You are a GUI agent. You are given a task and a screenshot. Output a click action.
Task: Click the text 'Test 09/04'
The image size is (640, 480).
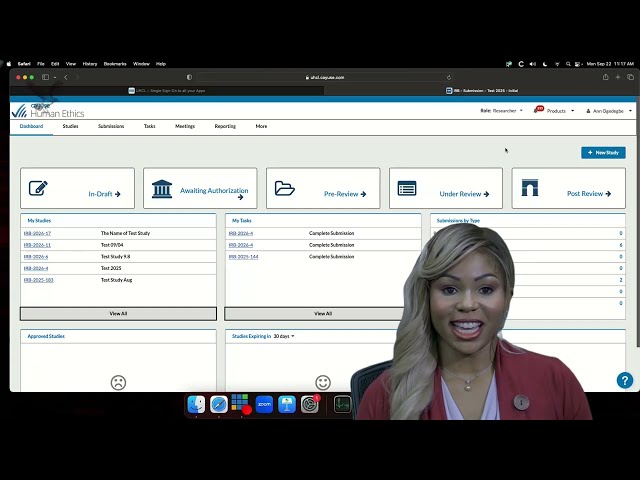112,245
